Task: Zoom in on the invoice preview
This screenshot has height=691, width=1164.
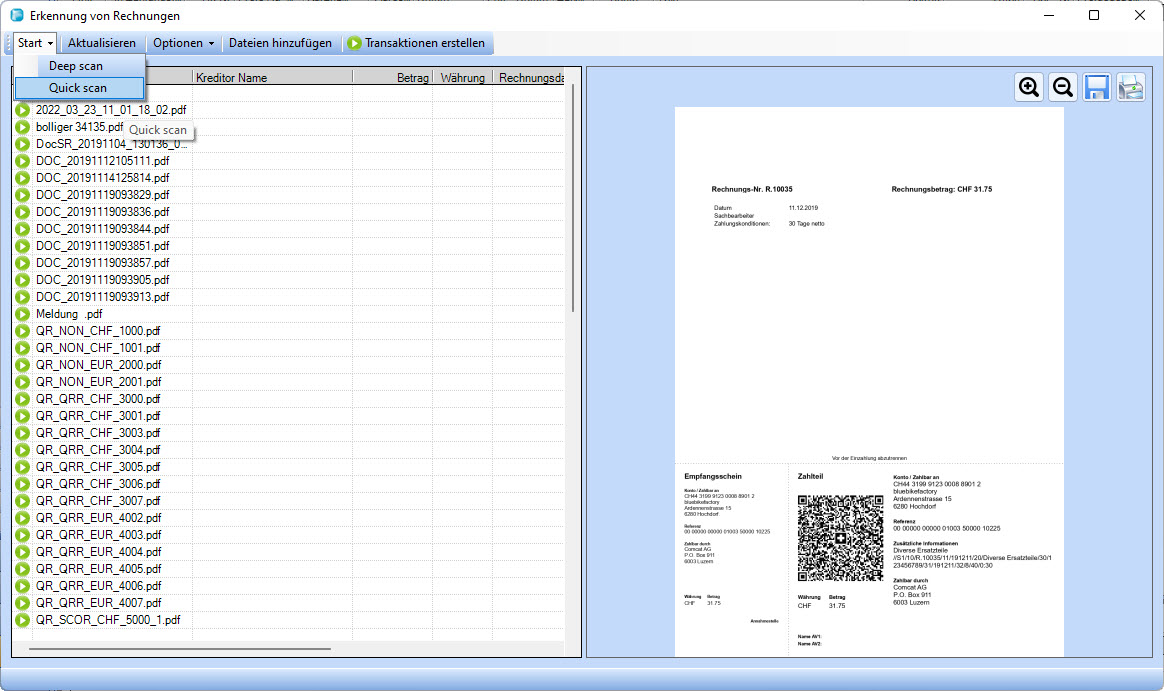Action: point(1029,87)
